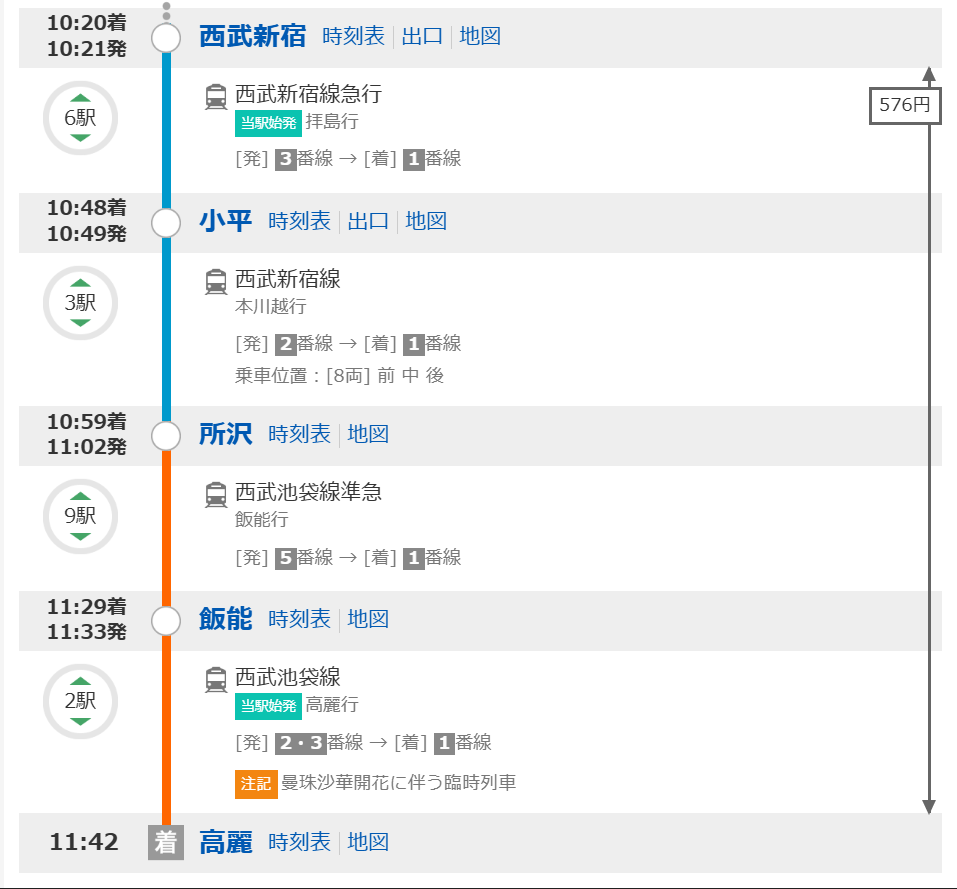957x889 pixels.
Task: Open 時刻表 for 西武新宿 station
Action: (x=353, y=36)
